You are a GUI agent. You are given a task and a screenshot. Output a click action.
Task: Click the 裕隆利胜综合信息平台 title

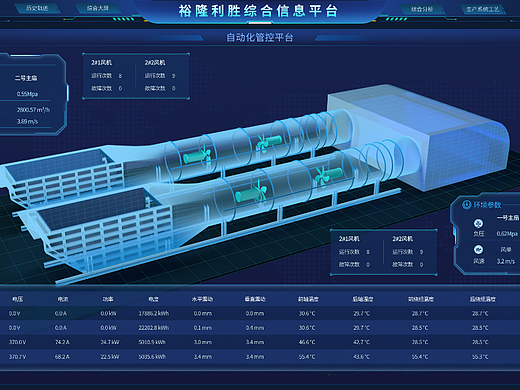point(258,11)
